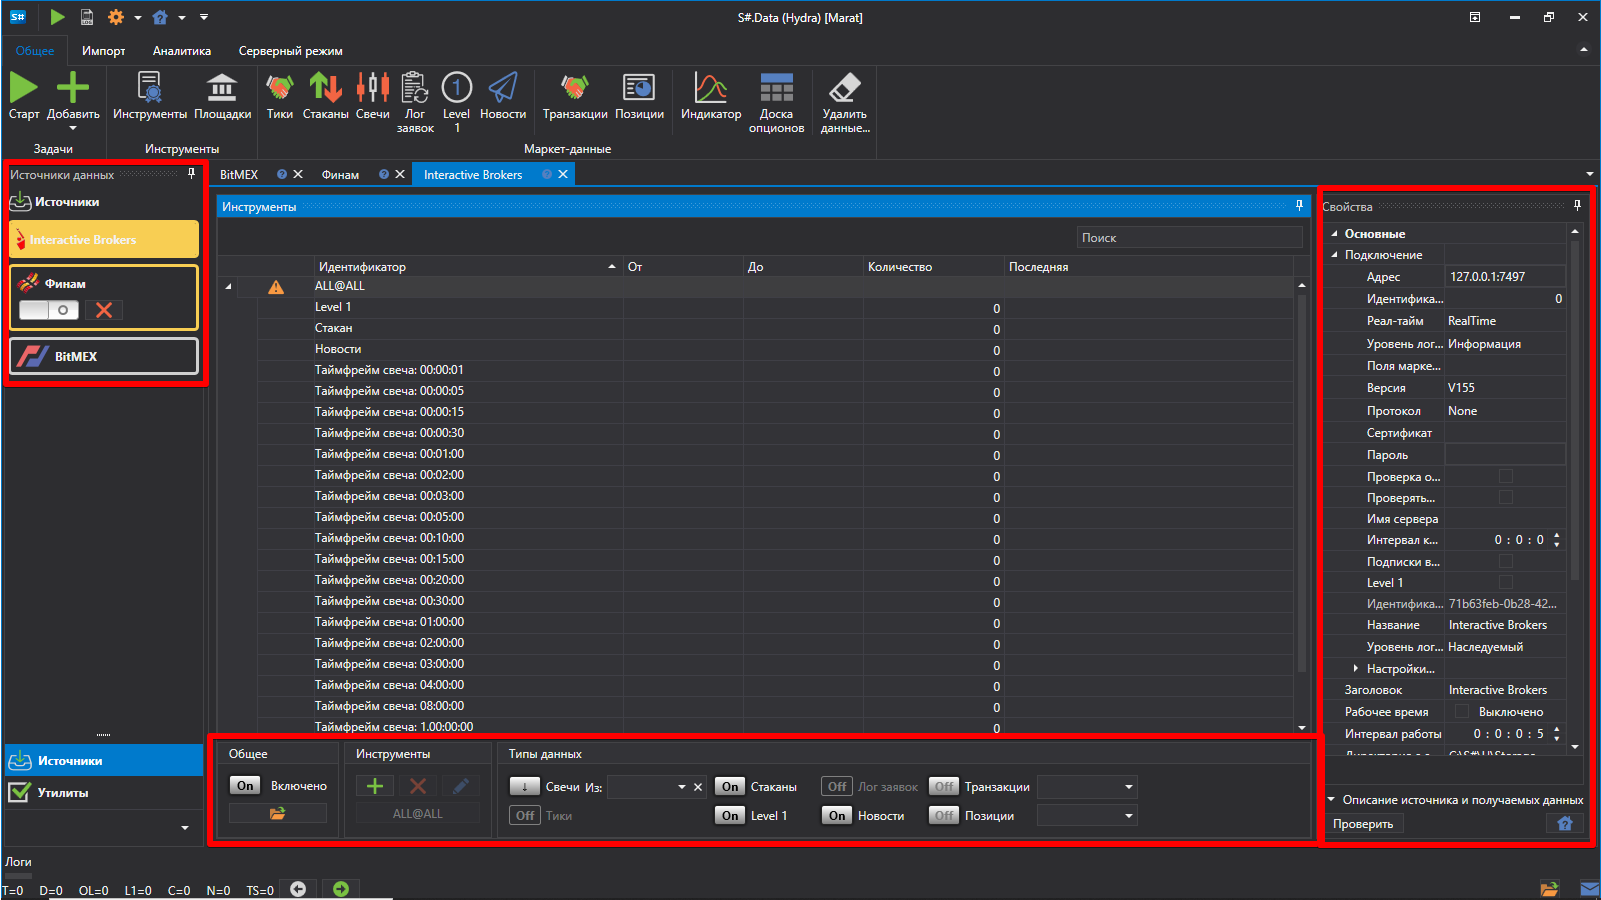Select the Interactive Brokers data source
1601x900 pixels.
(104, 240)
